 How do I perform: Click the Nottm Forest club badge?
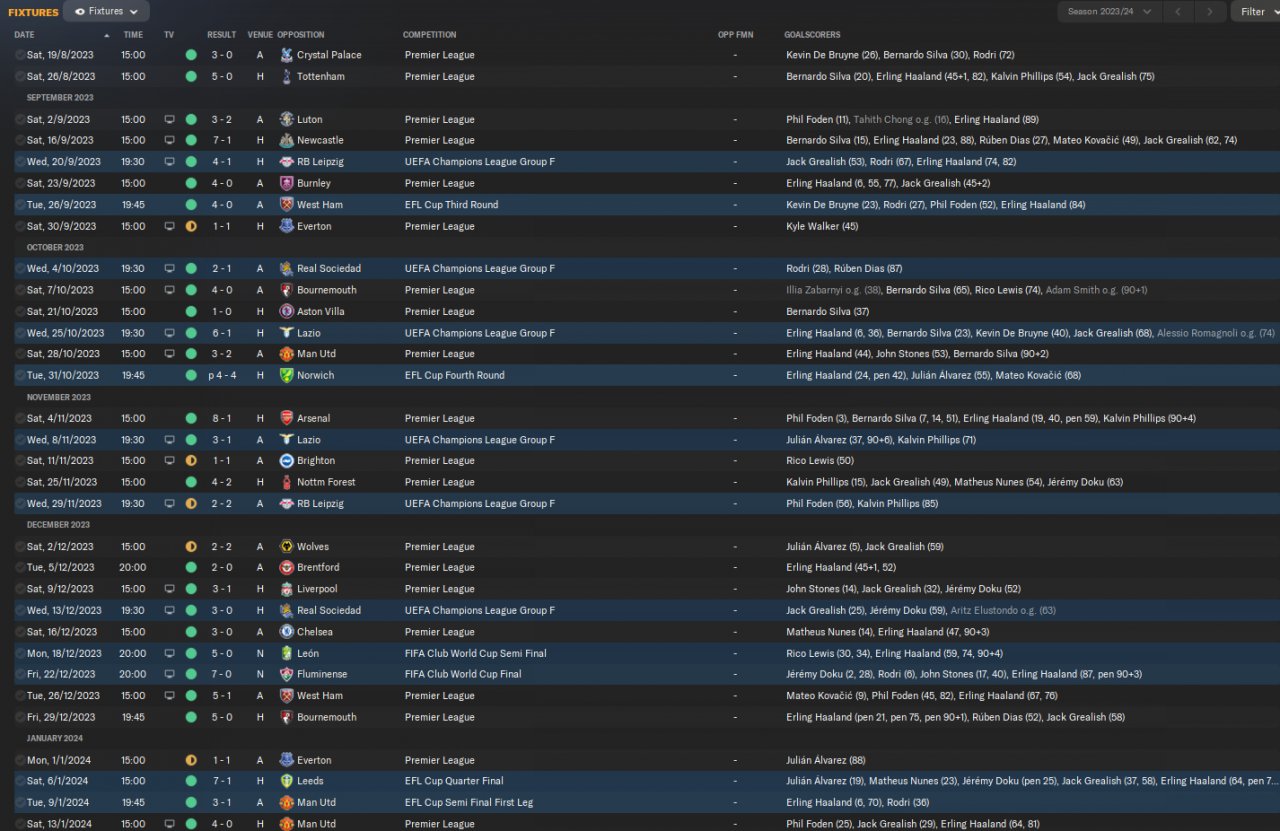[287, 482]
